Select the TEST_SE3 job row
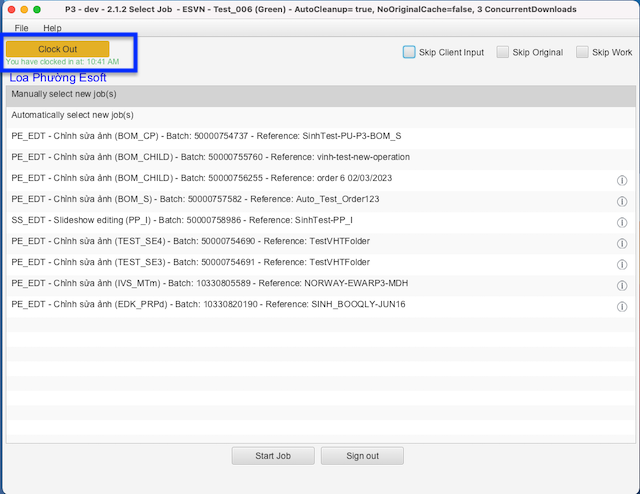This screenshot has width=640, height=494. [x=321, y=263]
